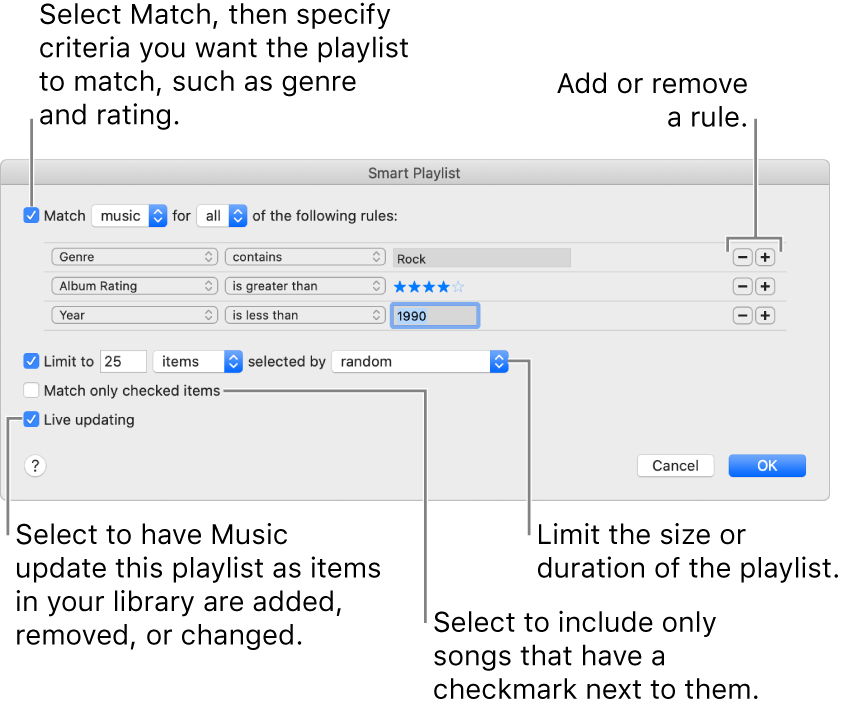Open the all rules matching dropdown
The image size is (846, 713).
(222, 215)
